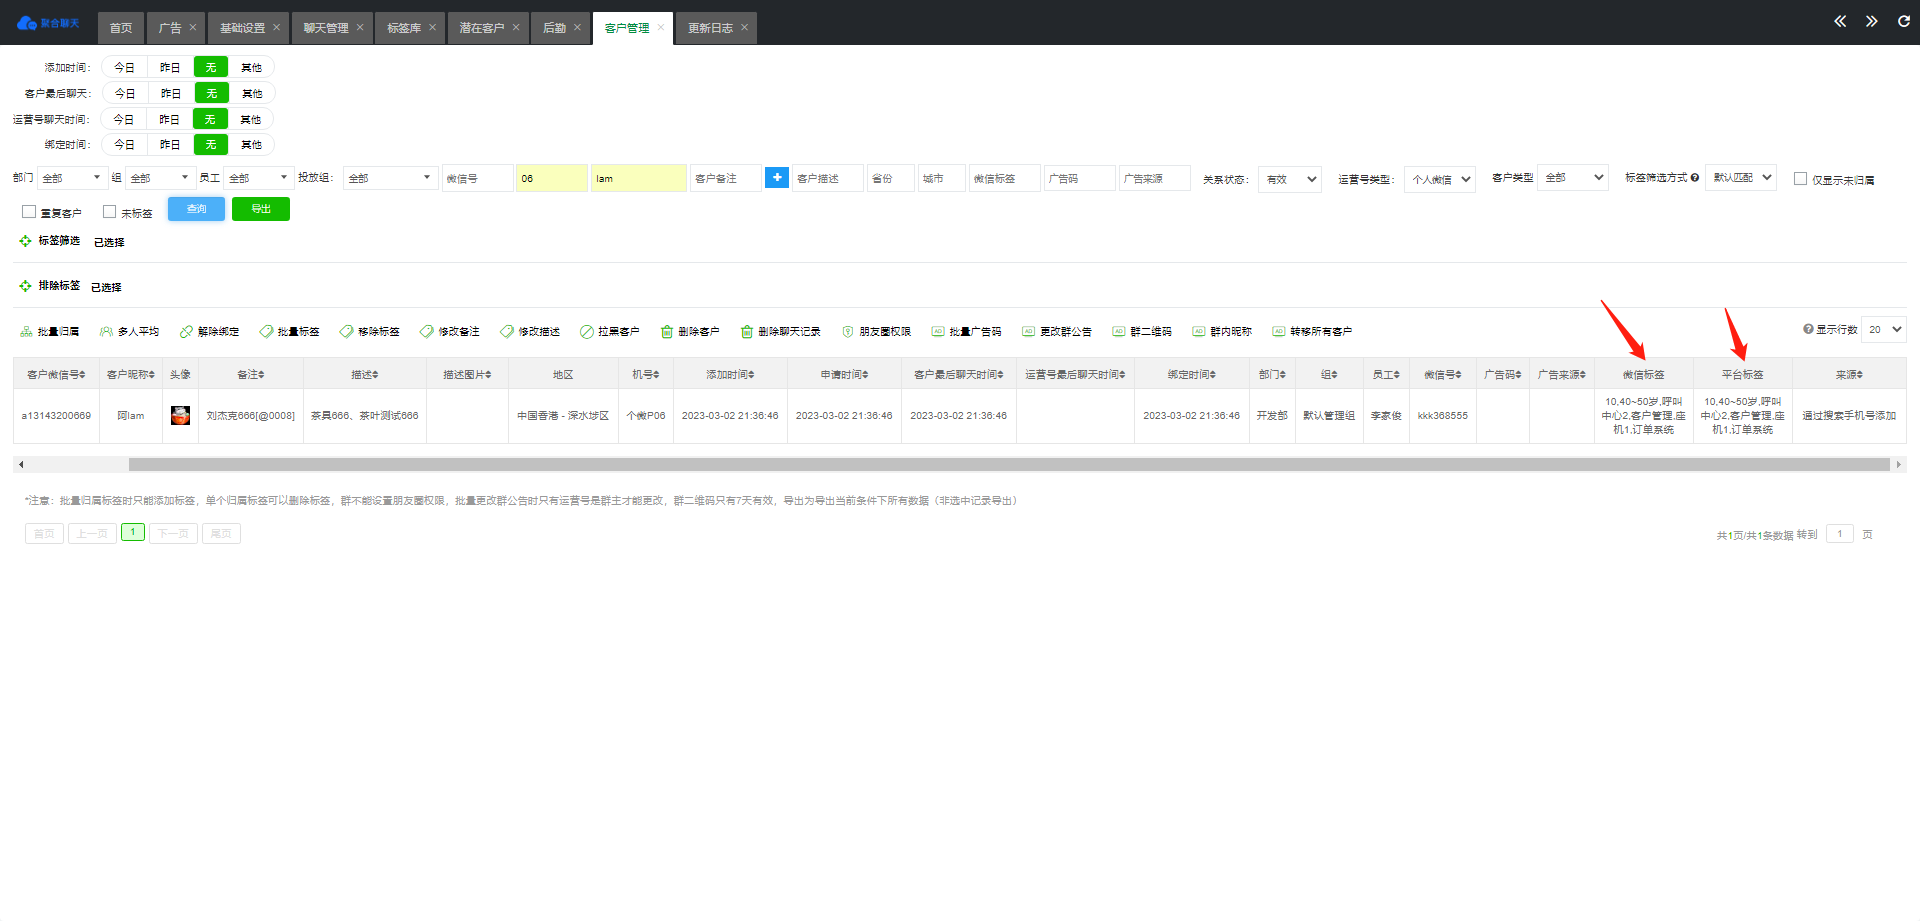Click the 批量归属 batch assign icon

coord(26,332)
